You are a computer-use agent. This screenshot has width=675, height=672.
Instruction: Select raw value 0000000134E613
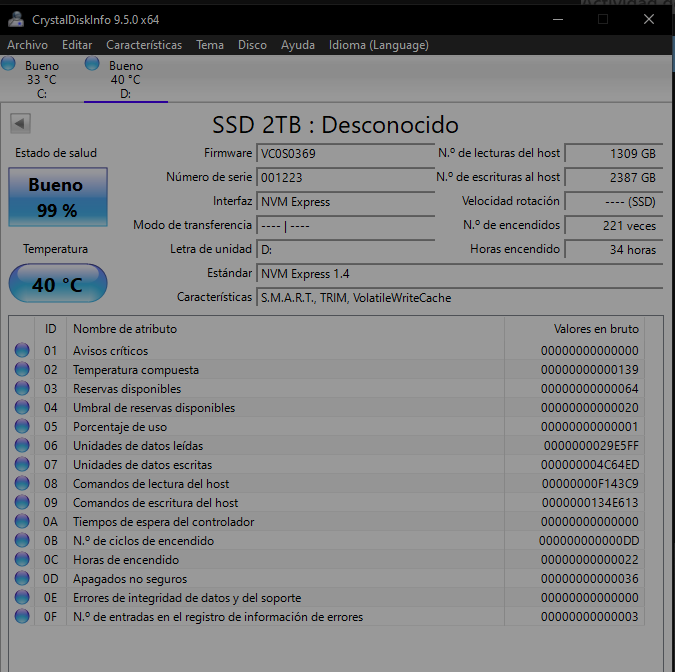tap(590, 502)
